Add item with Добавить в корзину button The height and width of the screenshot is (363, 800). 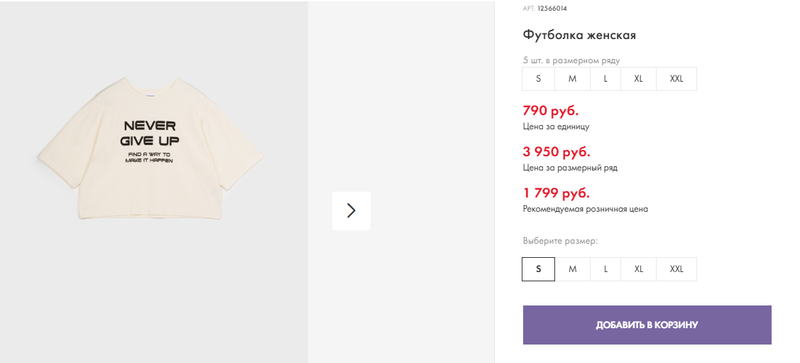[x=647, y=325]
